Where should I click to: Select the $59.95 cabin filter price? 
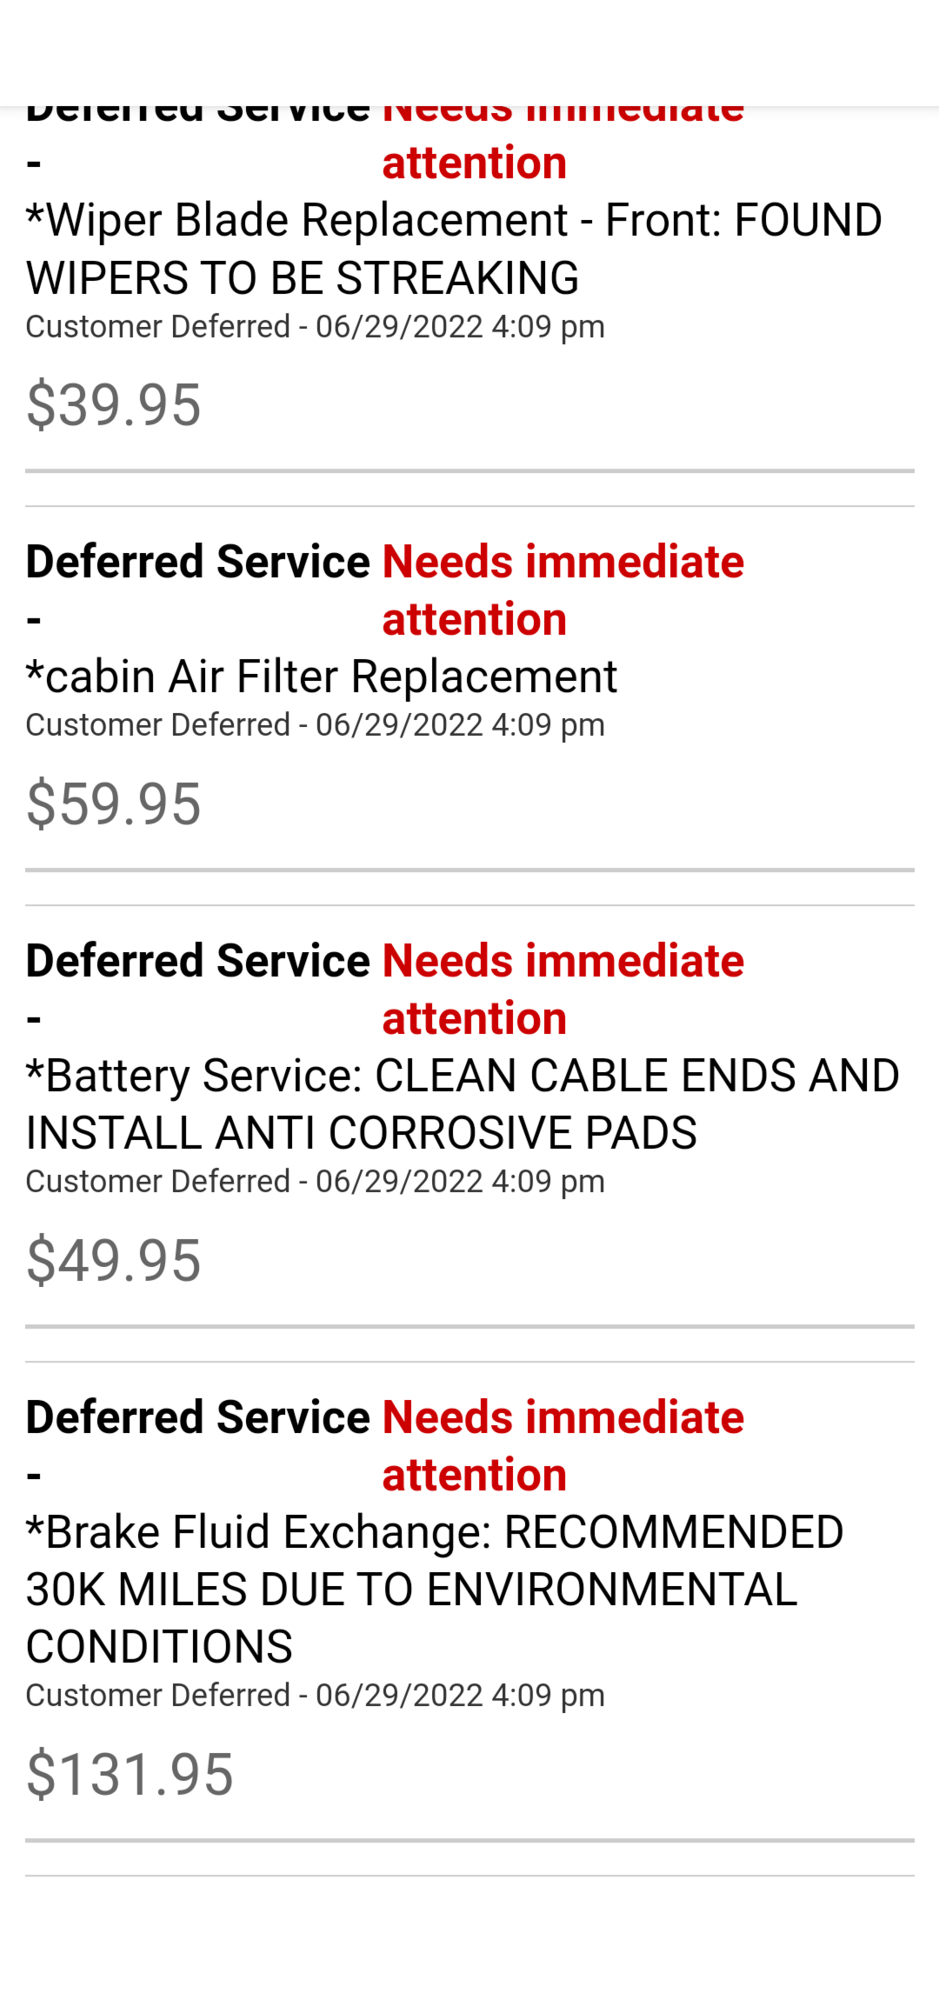point(113,804)
